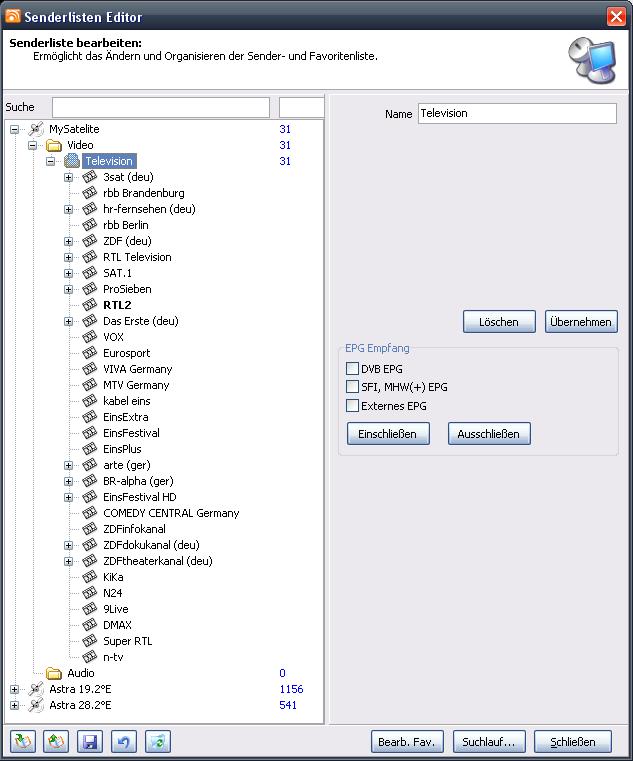Select the Eurosport channel icon

[90, 353]
